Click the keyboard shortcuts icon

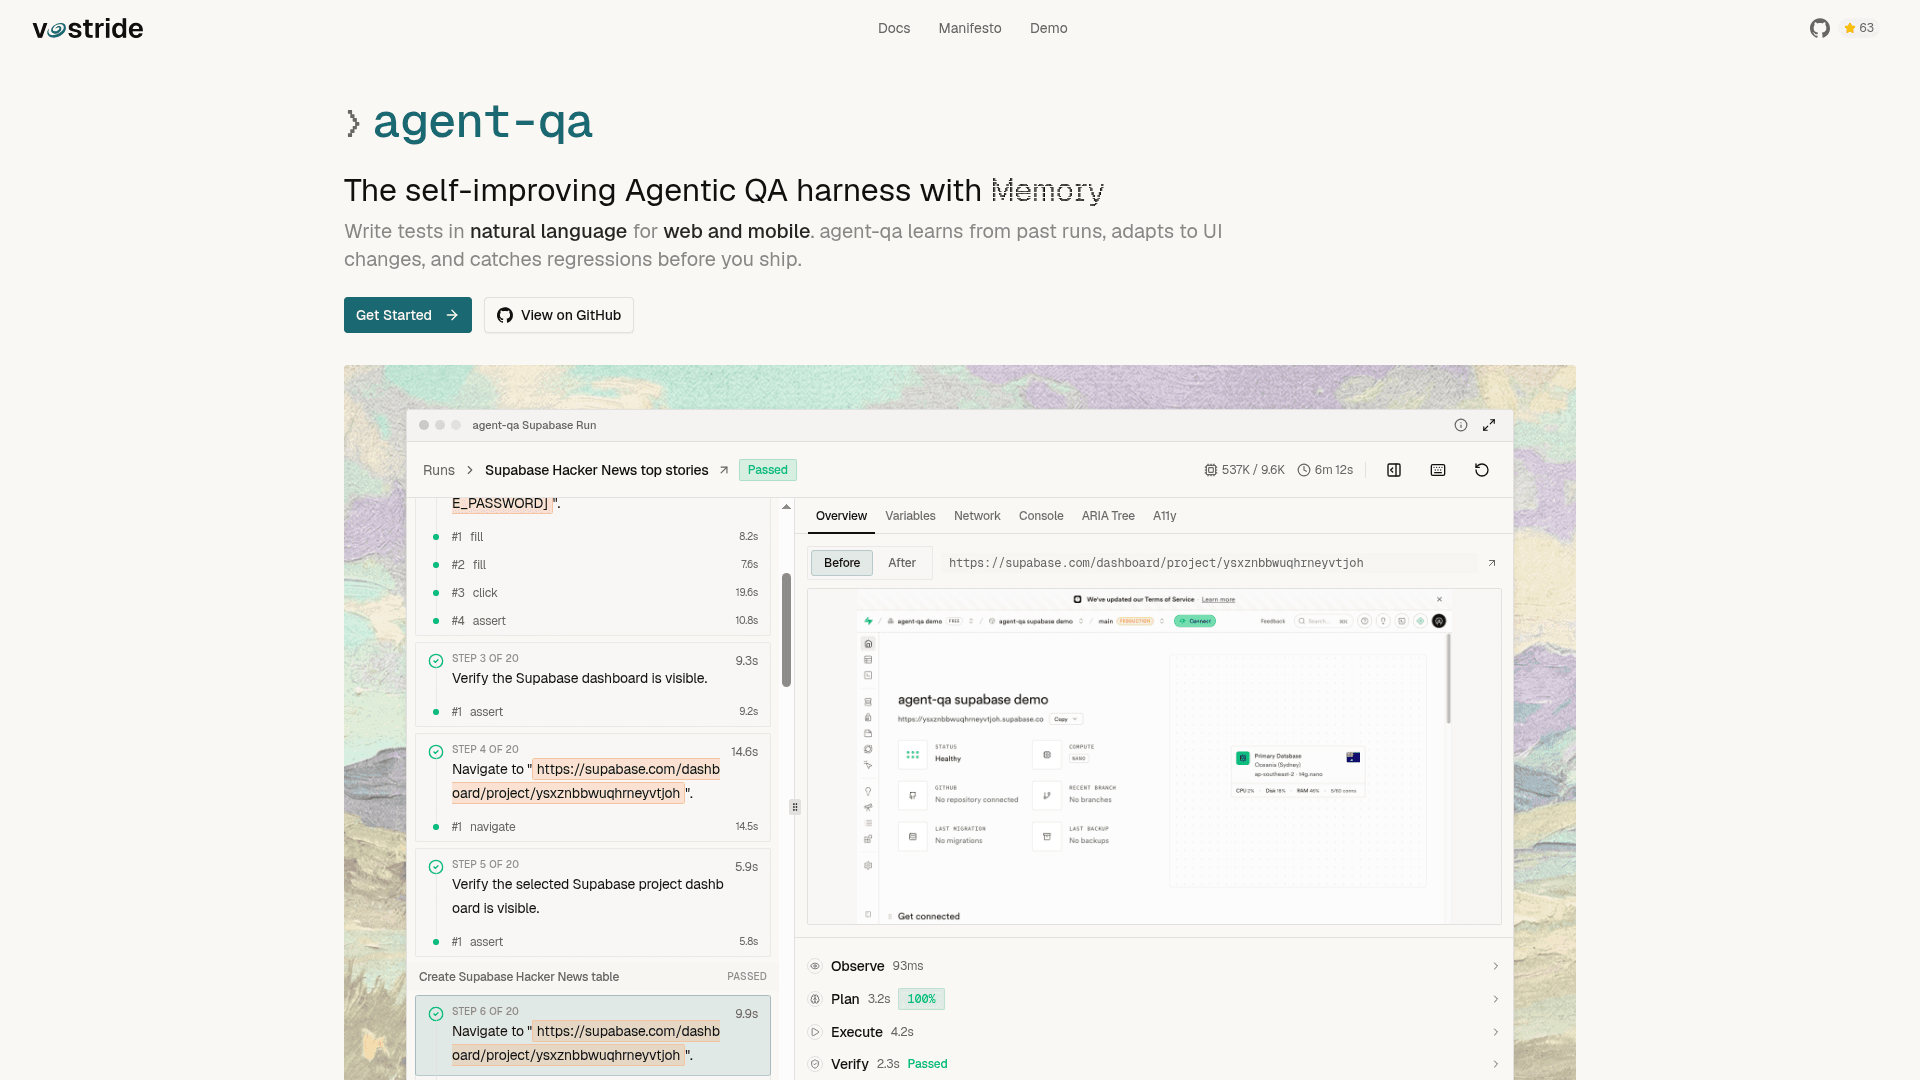[1438, 470]
